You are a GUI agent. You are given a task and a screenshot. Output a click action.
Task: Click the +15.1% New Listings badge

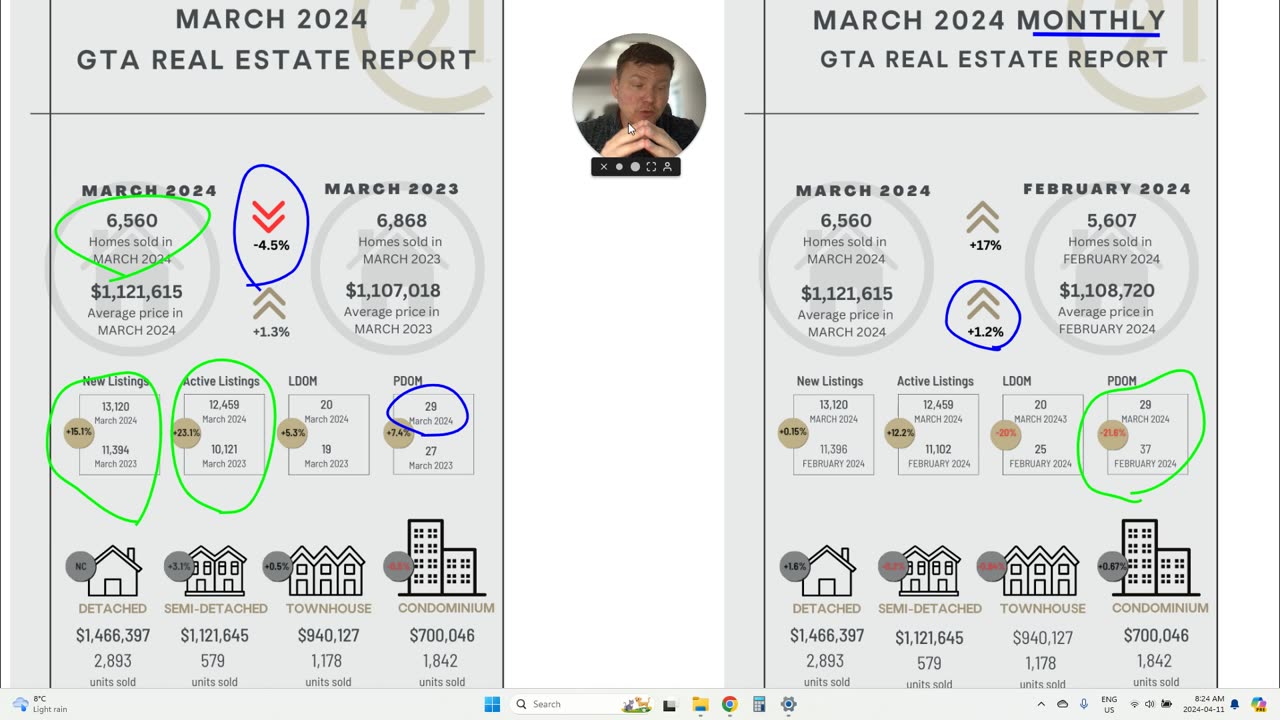[x=79, y=433]
